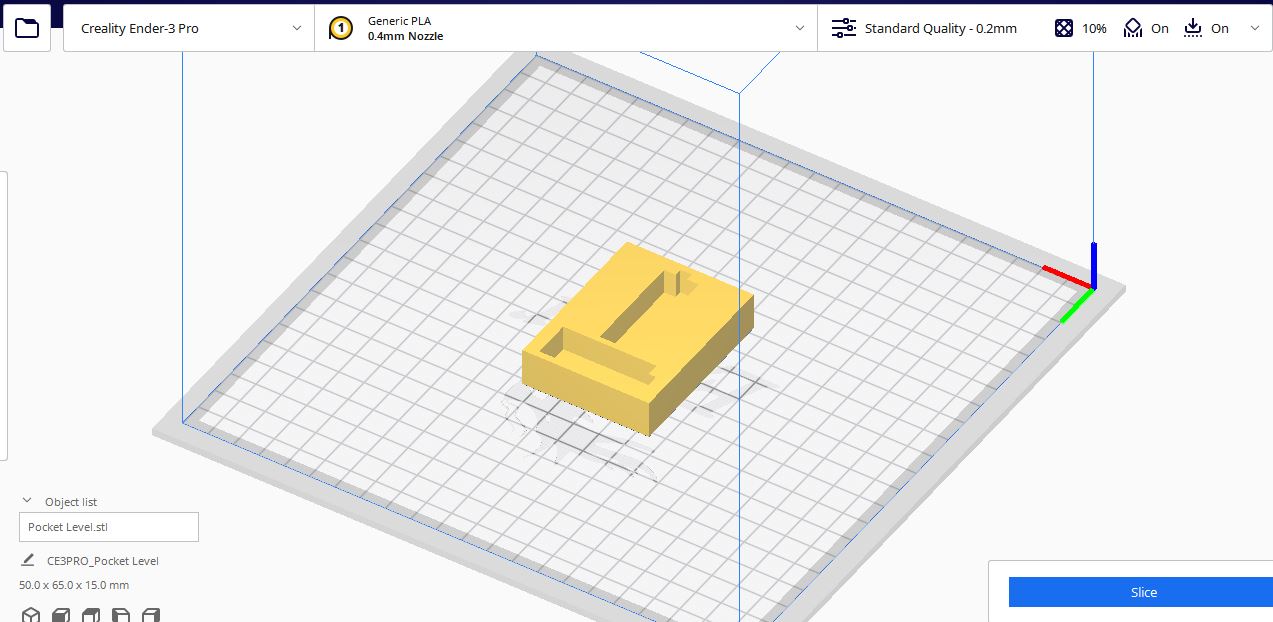
Task: Edit job name with pencil icon
Action: 28,560
